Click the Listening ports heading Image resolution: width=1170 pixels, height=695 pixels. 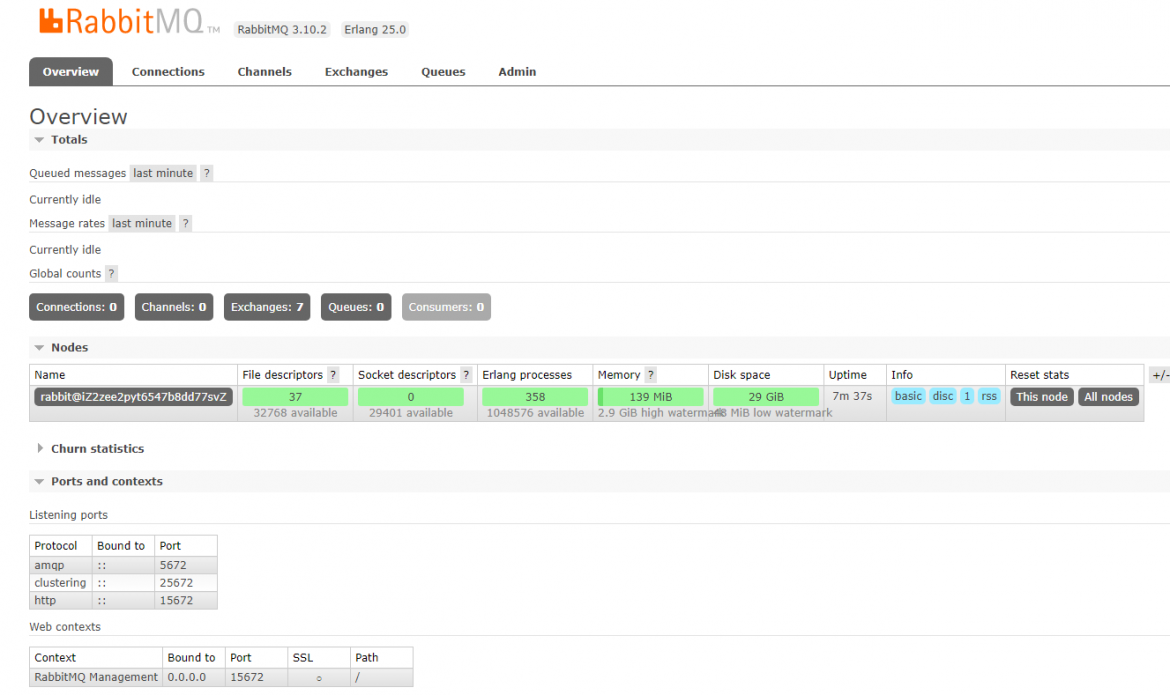pyautogui.click(x=69, y=515)
